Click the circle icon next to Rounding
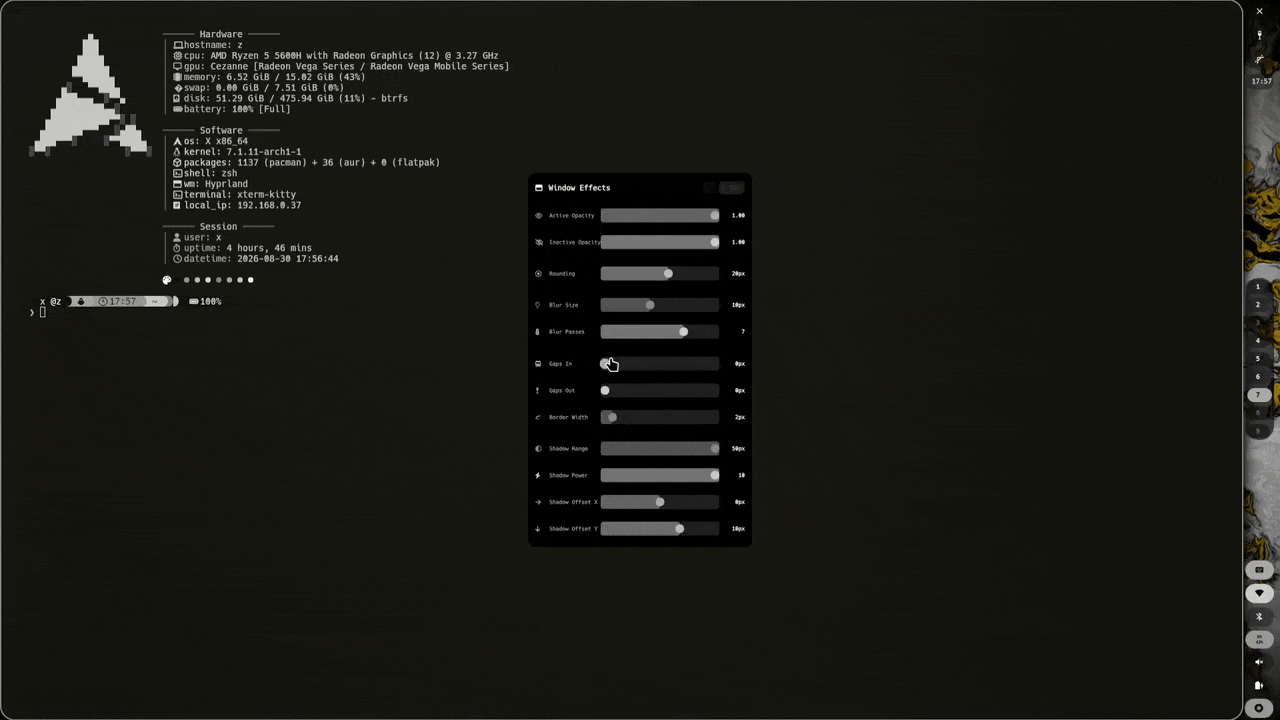Image resolution: width=1280 pixels, height=720 pixels. pyautogui.click(x=539, y=273)
